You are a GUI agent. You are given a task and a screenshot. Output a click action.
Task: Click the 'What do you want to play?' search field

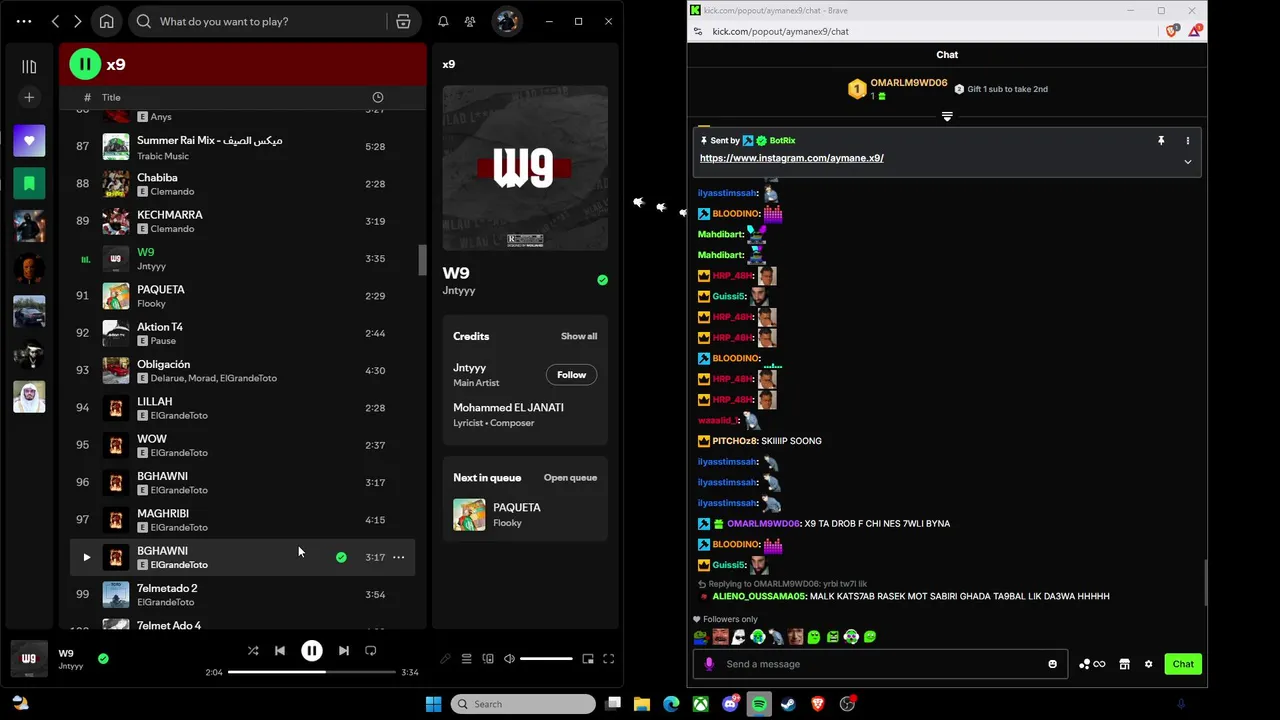[258, 21]
